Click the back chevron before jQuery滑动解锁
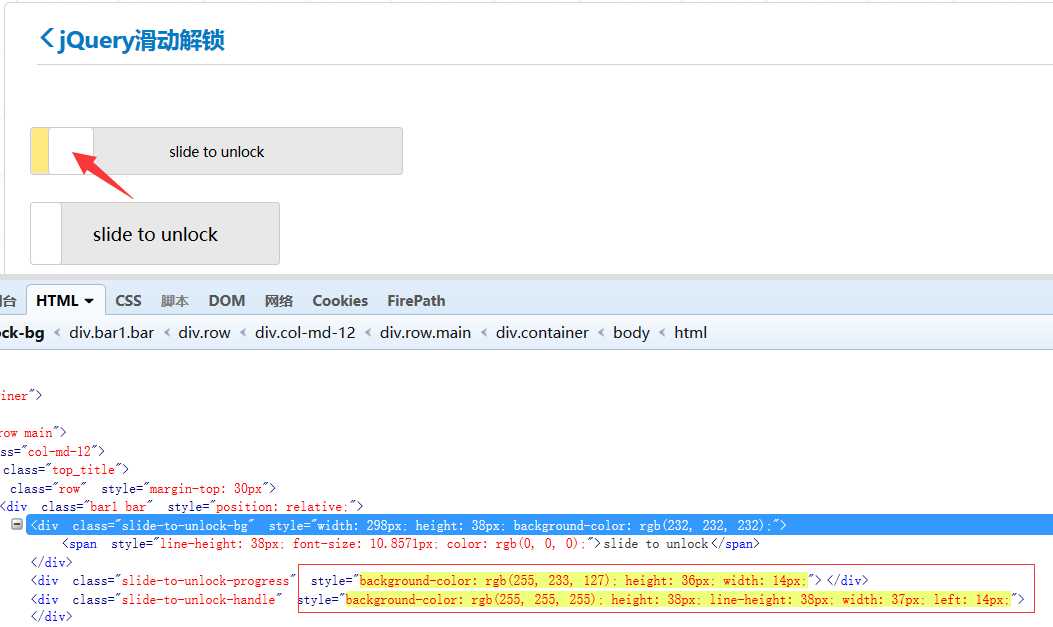The height and width of the screenshot is (627, 1053). [x=46, y=38]
